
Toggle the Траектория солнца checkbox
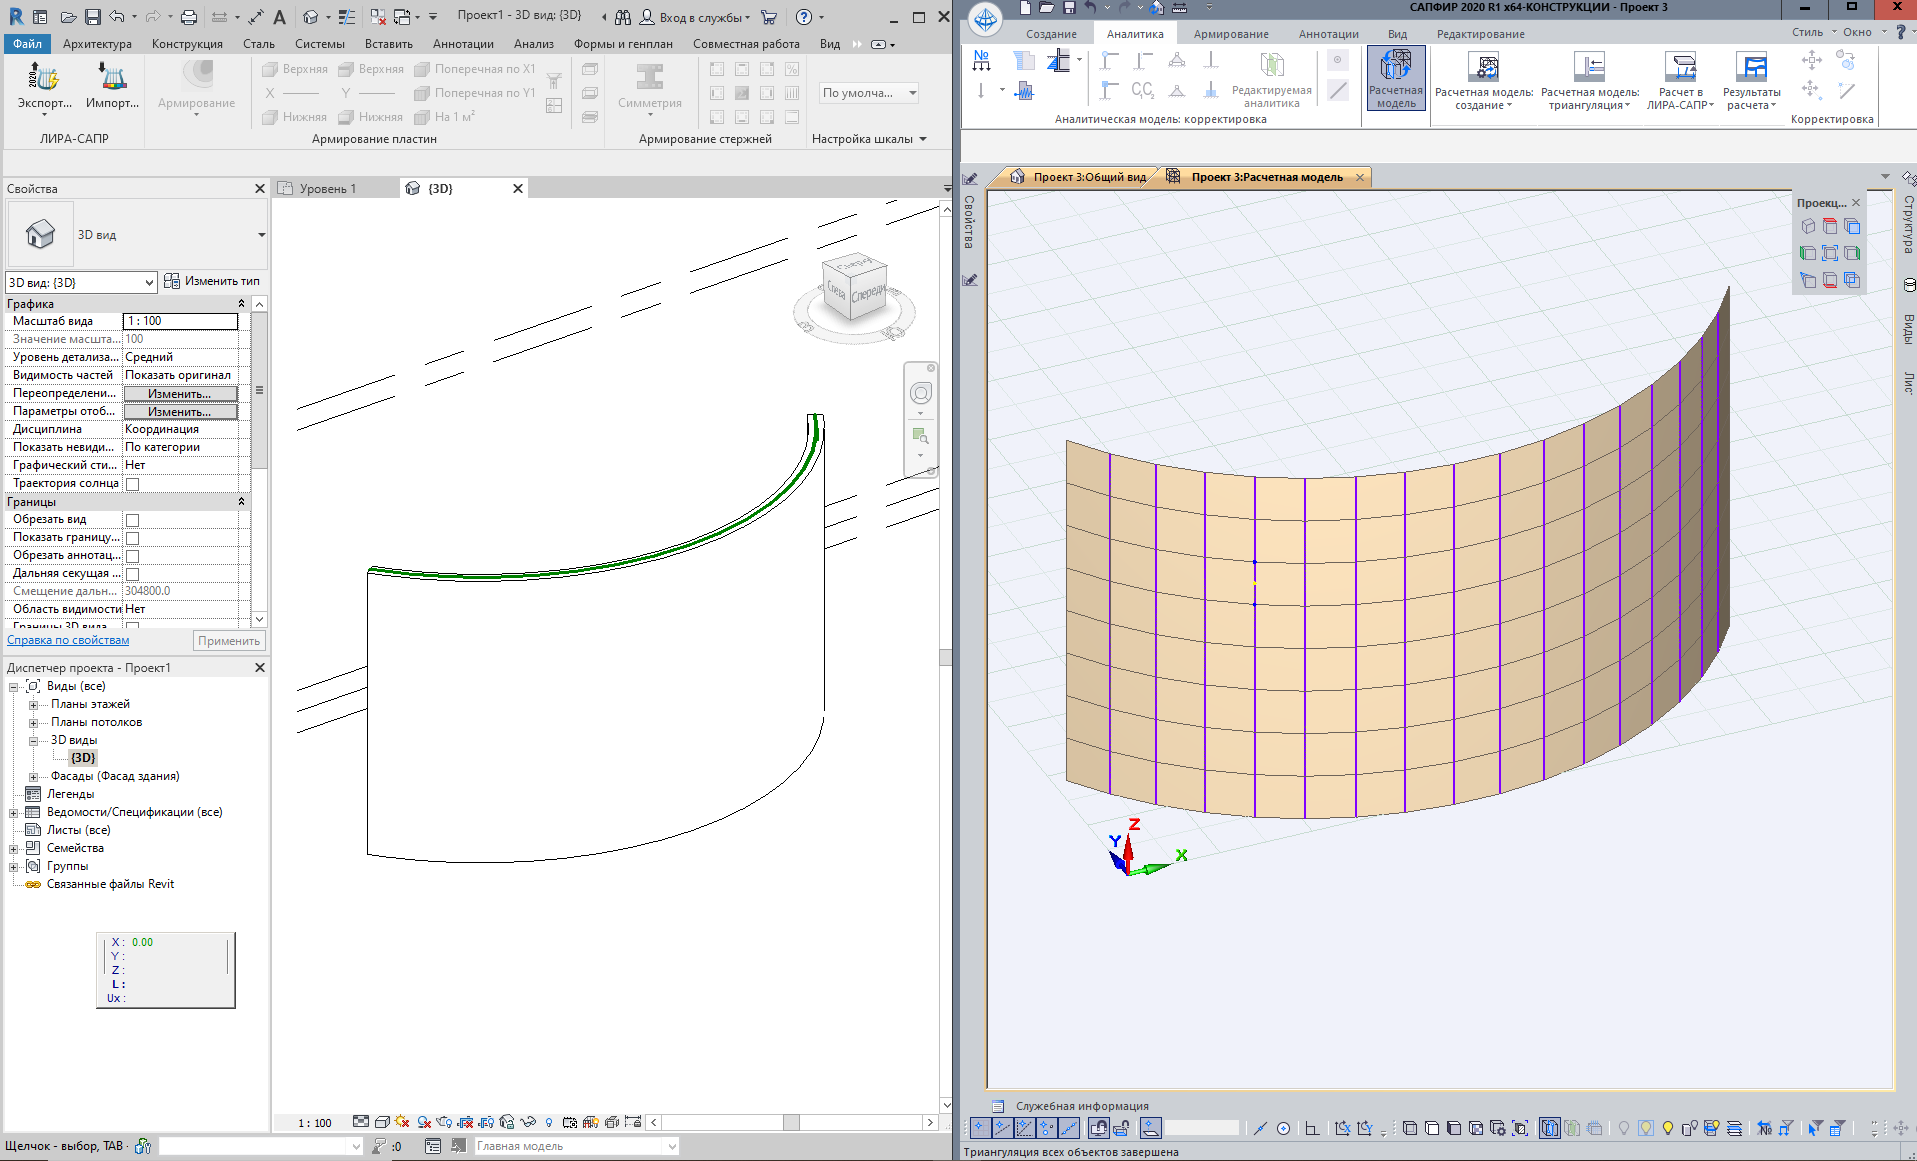pyautogui.click(x=132, y=484)
